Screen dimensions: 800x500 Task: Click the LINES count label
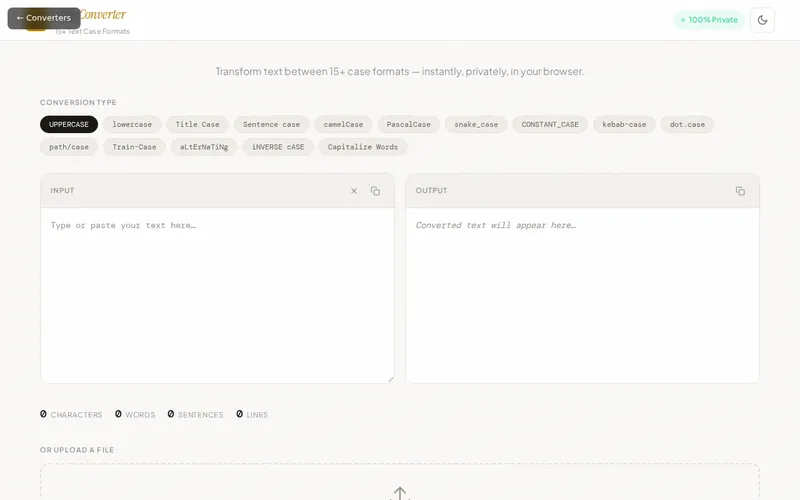tap(257, 415)
